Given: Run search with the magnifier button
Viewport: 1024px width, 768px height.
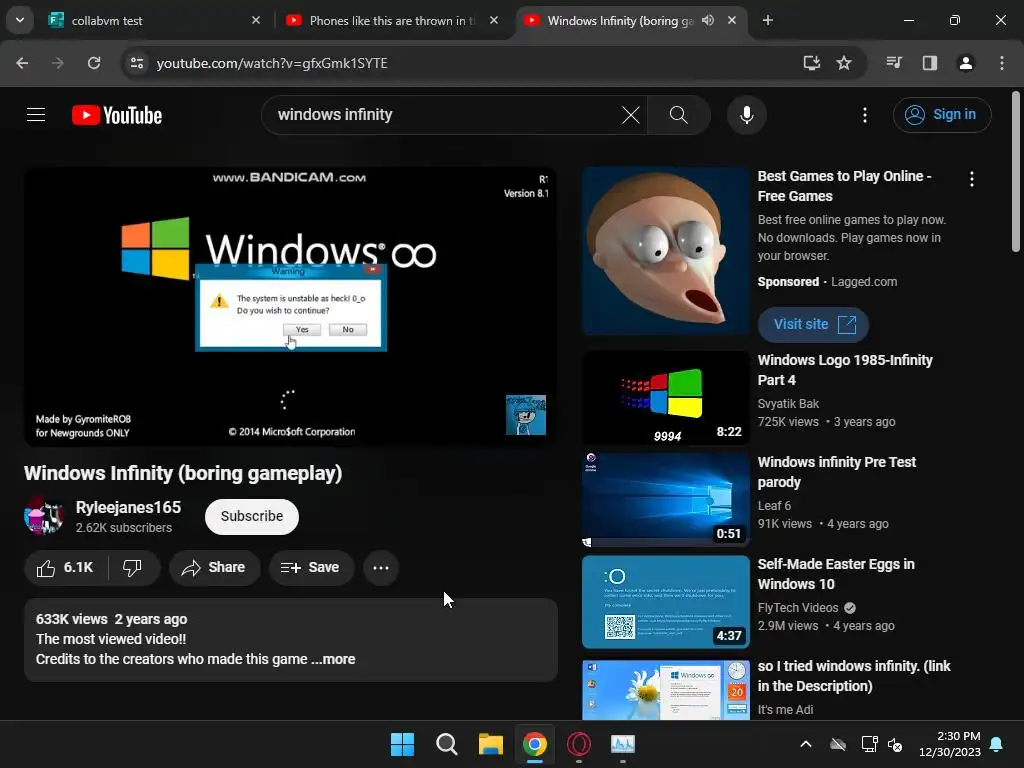Looking at the screenshot, I should tap(679, 116).
